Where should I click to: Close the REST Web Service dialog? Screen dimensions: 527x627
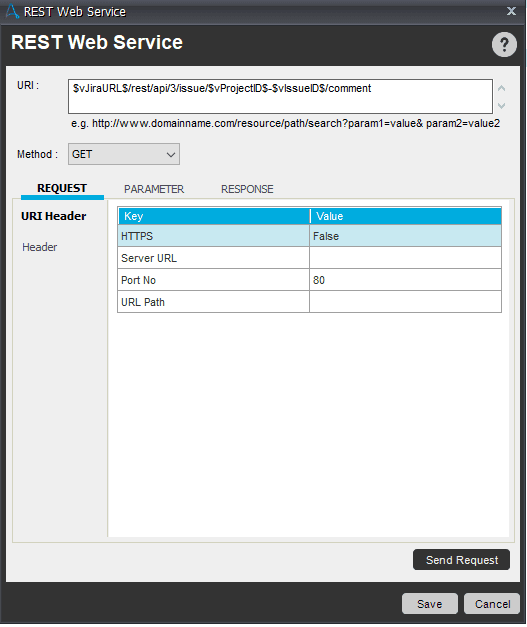click(511, 11)
